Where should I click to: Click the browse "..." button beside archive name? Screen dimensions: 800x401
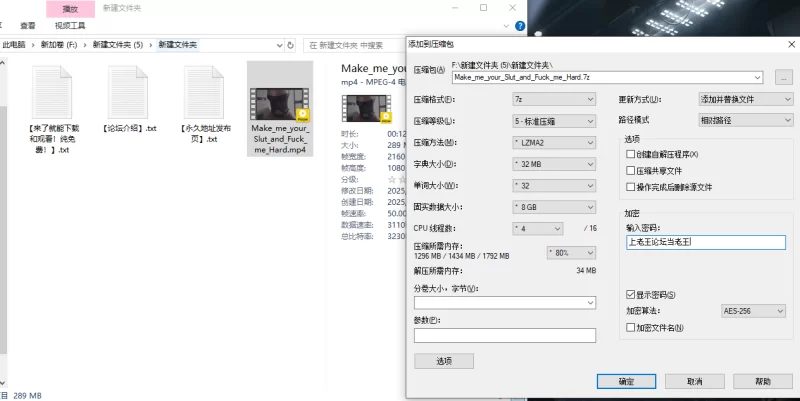(783, 78)
